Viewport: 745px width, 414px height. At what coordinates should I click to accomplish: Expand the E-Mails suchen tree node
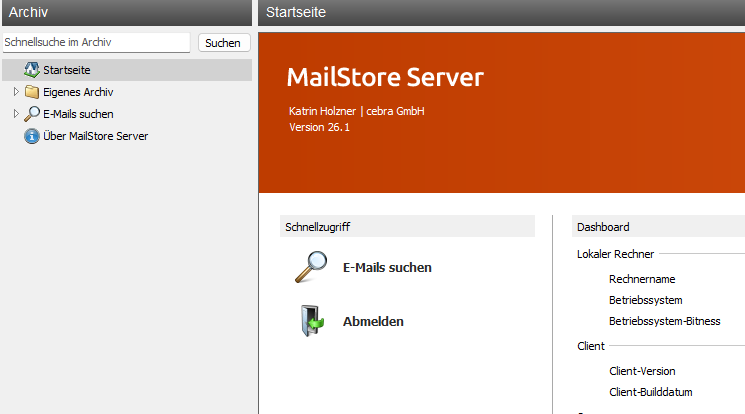(x=16, y=114)
